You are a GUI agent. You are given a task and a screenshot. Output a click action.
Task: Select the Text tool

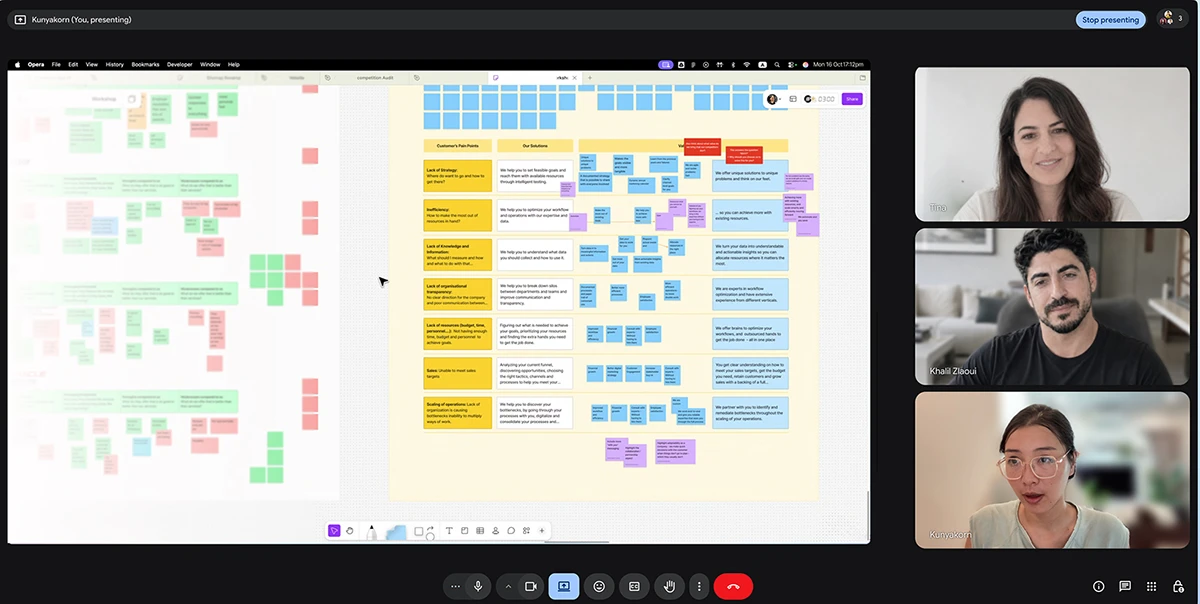[449, 531]
